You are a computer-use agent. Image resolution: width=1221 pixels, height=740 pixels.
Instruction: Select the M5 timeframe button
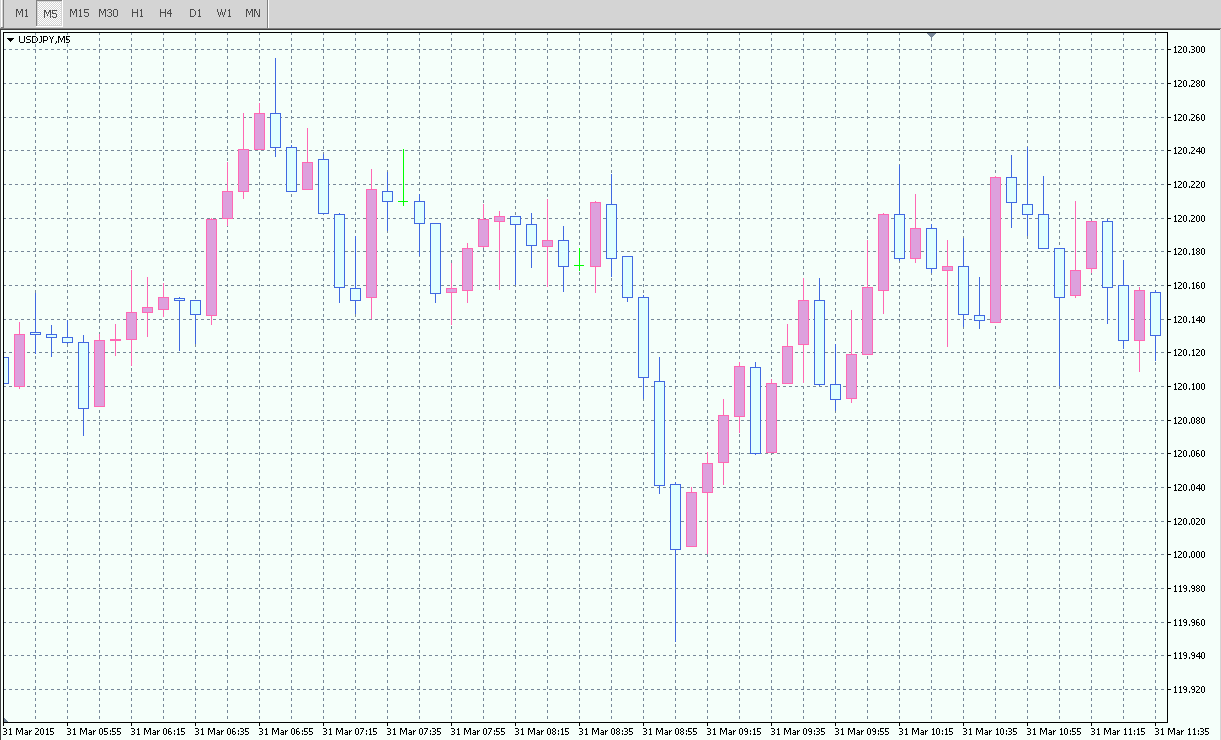(50, 13)
